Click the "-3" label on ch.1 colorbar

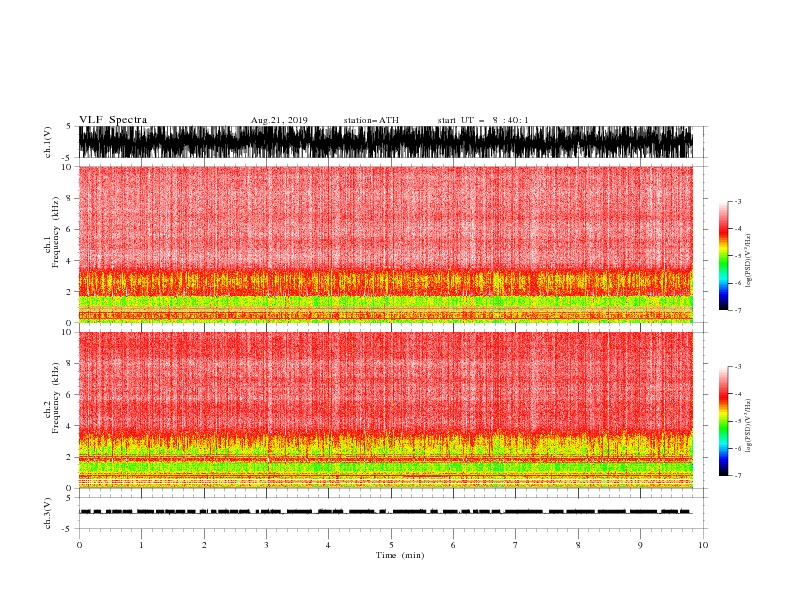(738, 201)
